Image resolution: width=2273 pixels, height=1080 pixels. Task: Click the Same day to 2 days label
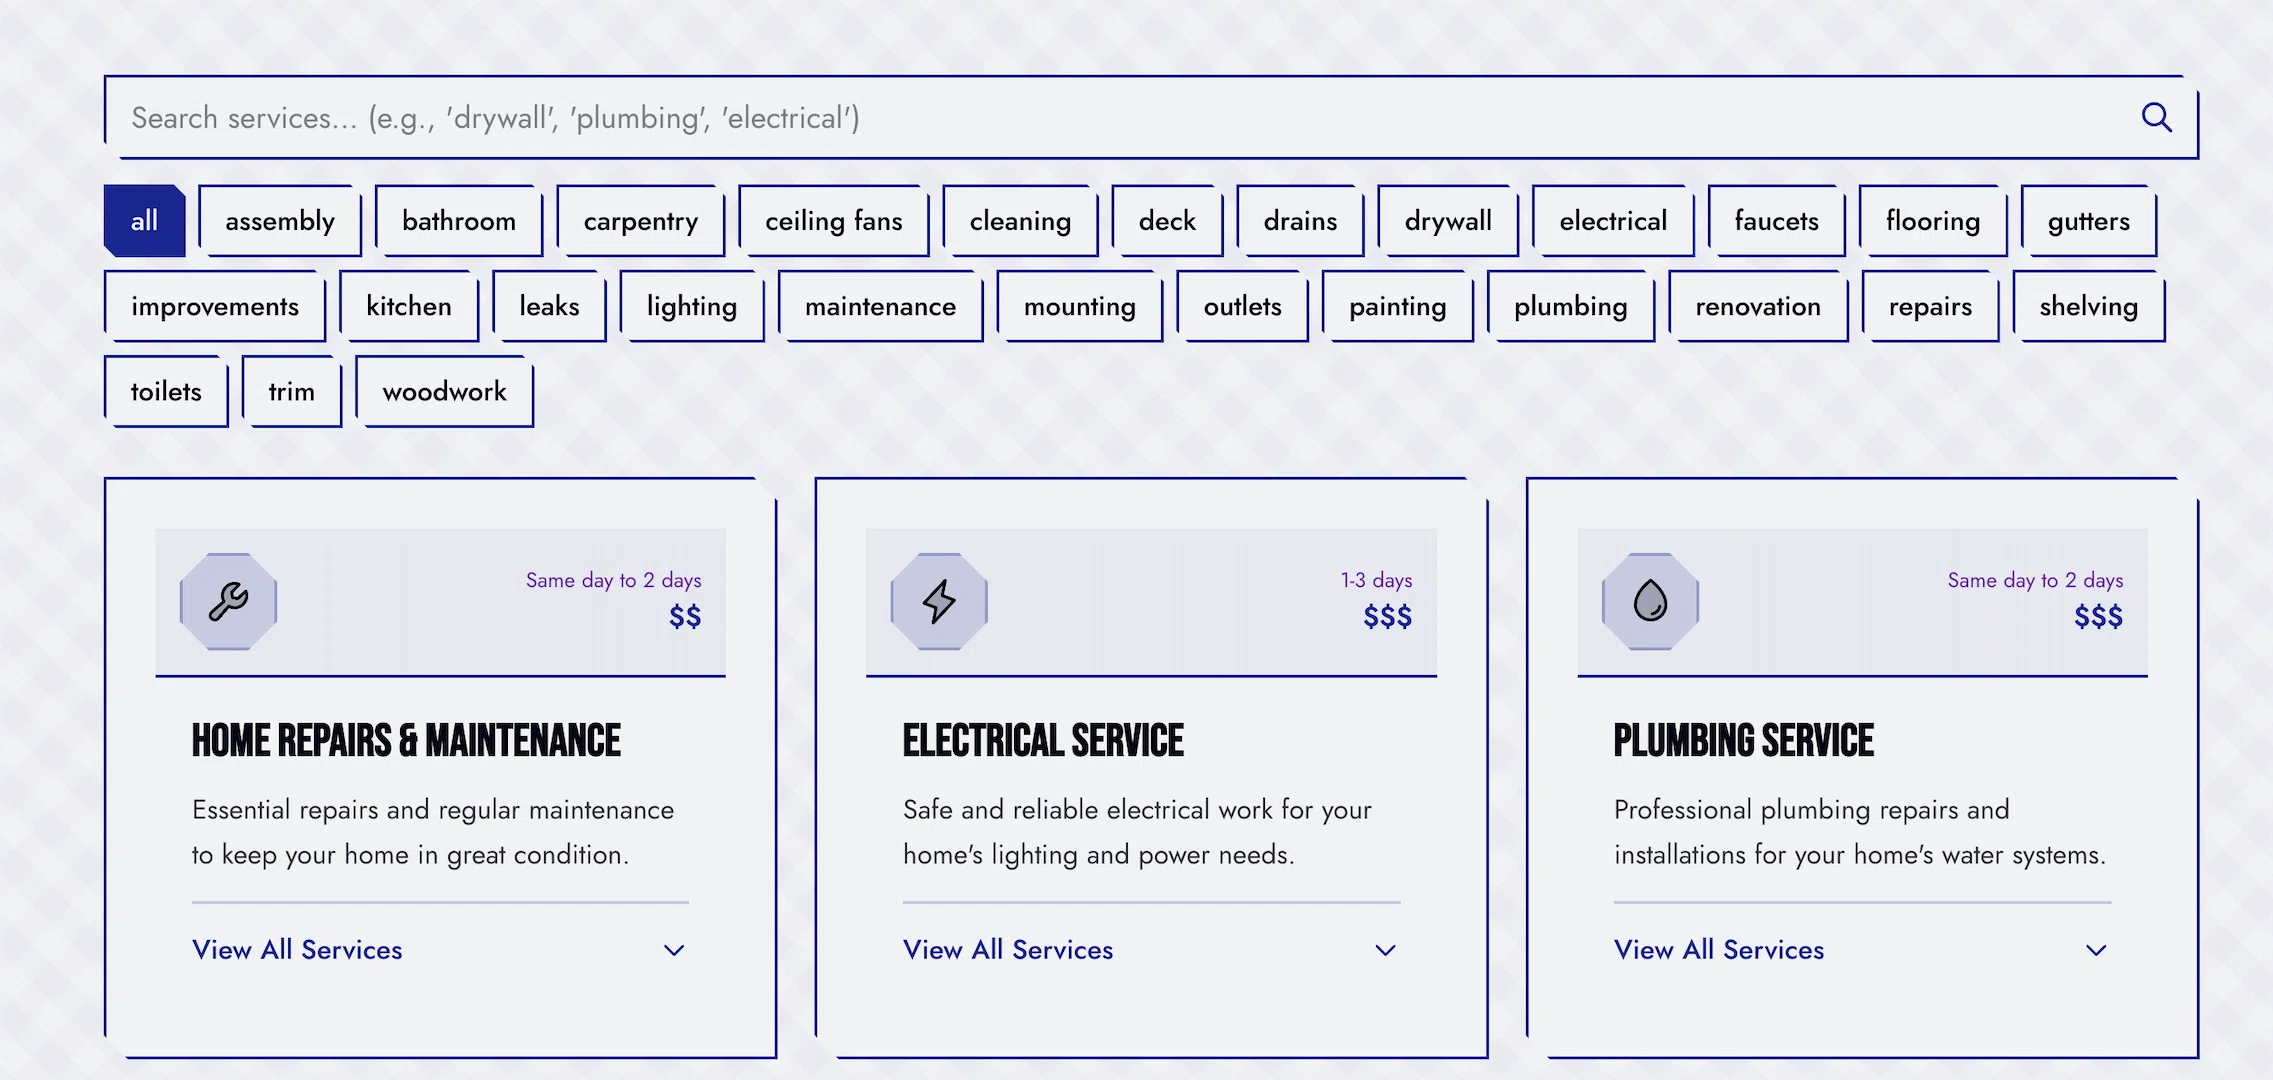click(x=613, y=579)
